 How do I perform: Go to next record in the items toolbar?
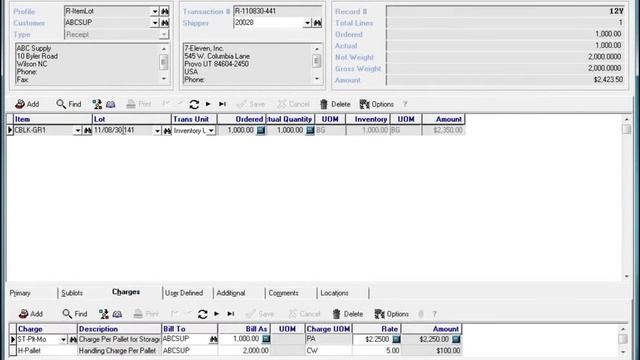click(x=208, y=104)
